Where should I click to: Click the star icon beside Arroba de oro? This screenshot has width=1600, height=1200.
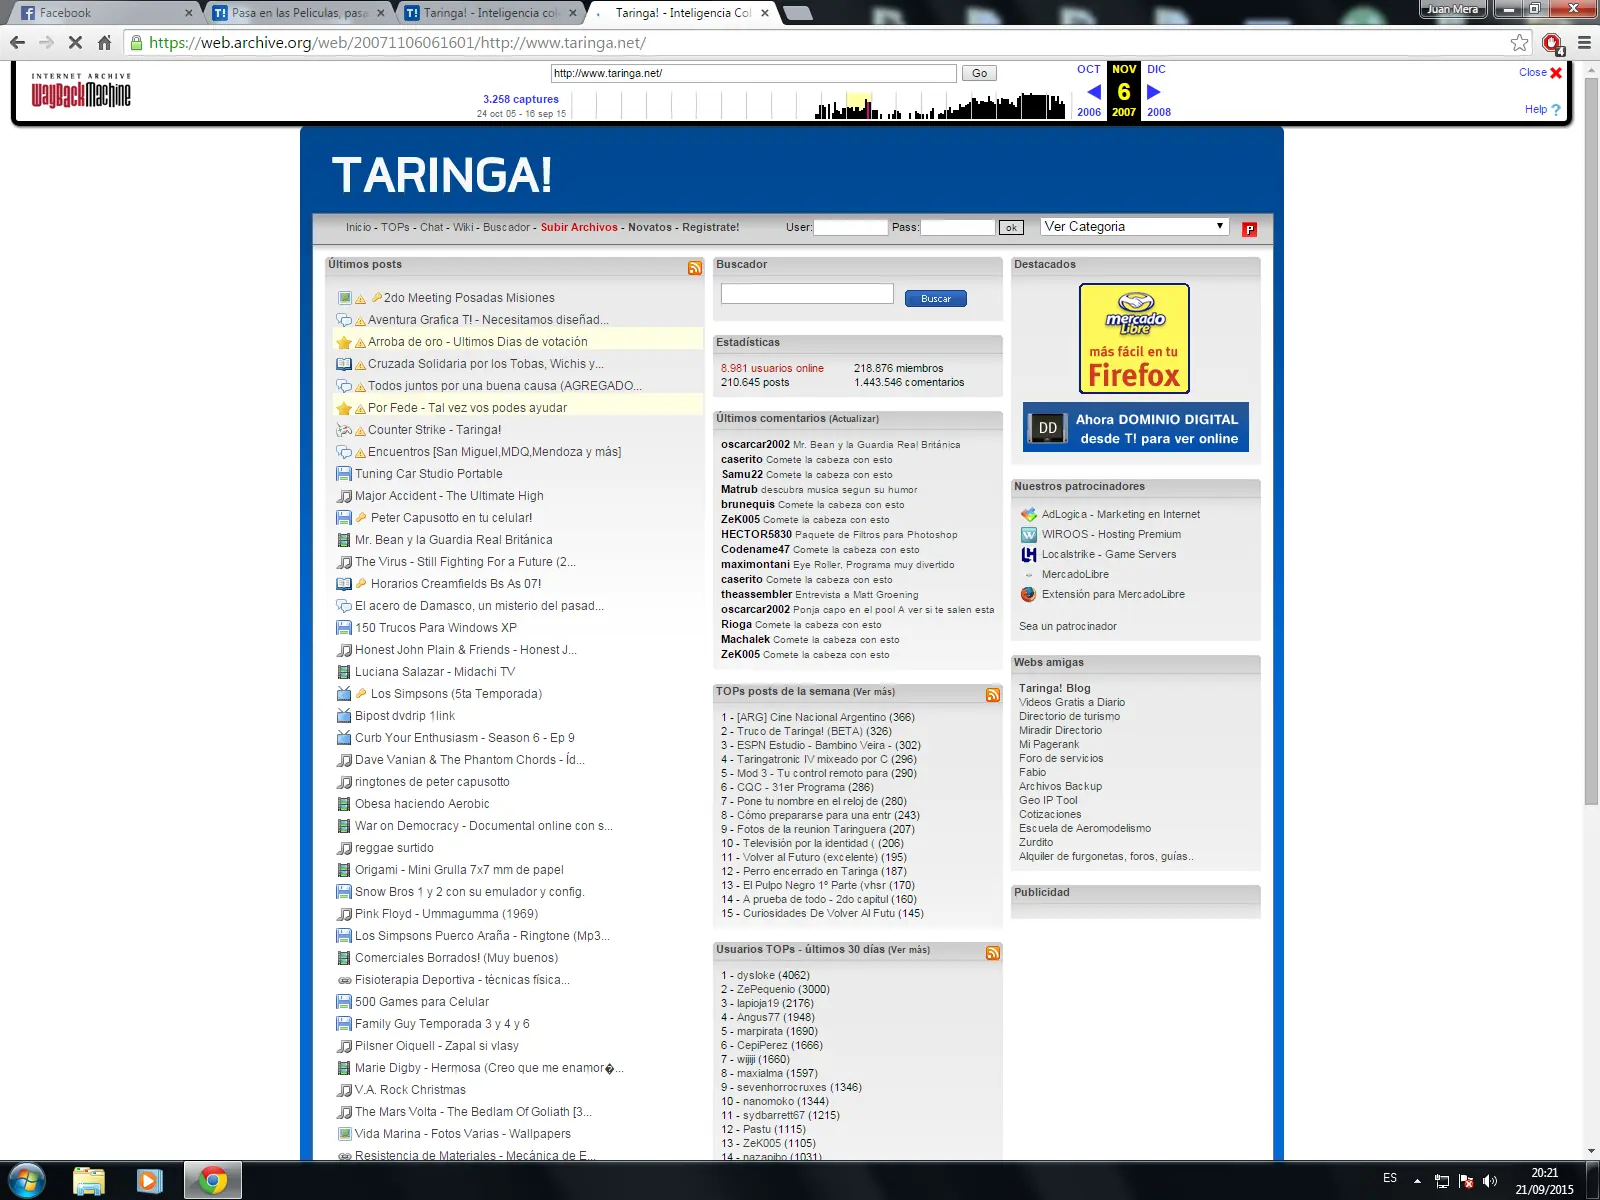point(344,342)
